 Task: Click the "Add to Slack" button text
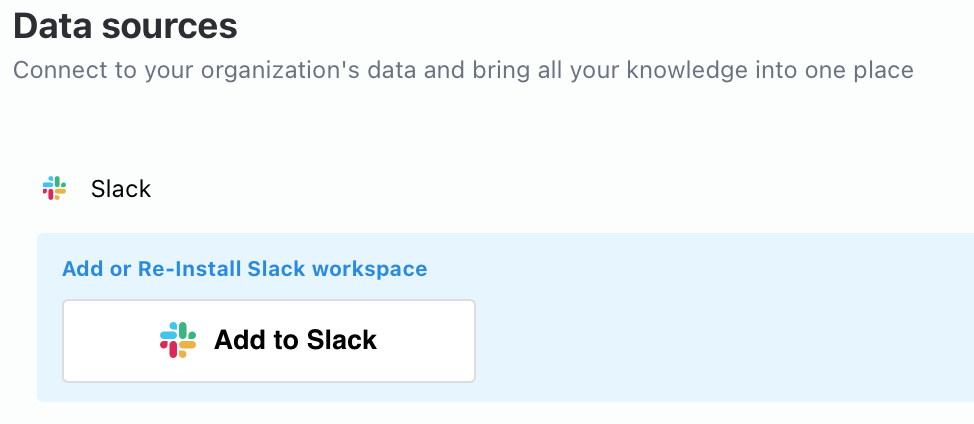(x=295, y=340)
